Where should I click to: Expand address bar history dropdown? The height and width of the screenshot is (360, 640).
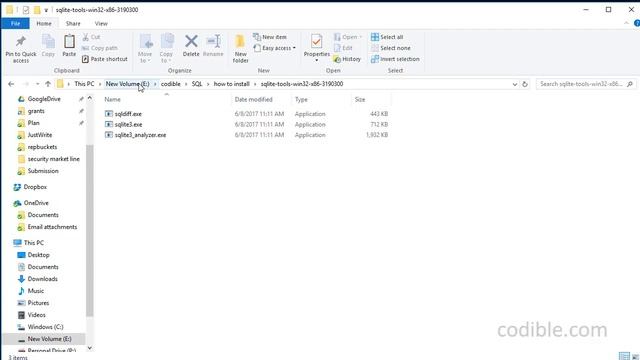coord(515,84)
